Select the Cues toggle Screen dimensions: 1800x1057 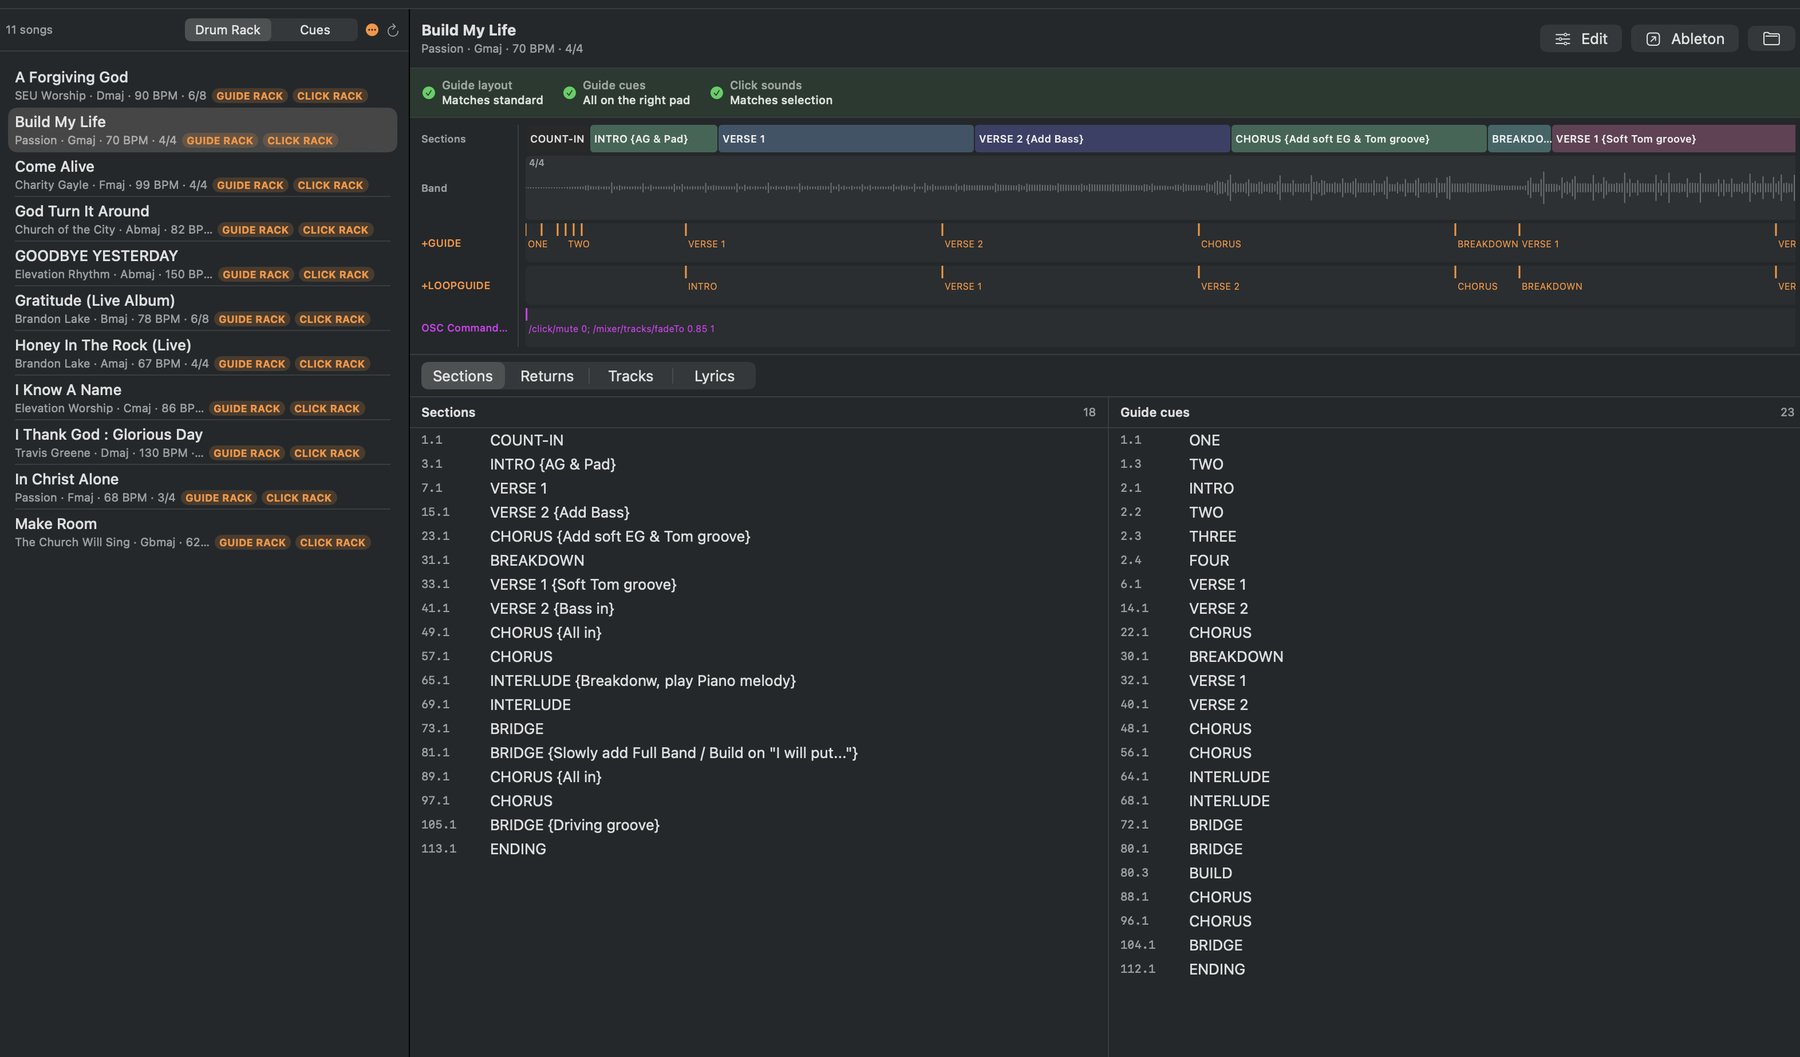point(315,30)
